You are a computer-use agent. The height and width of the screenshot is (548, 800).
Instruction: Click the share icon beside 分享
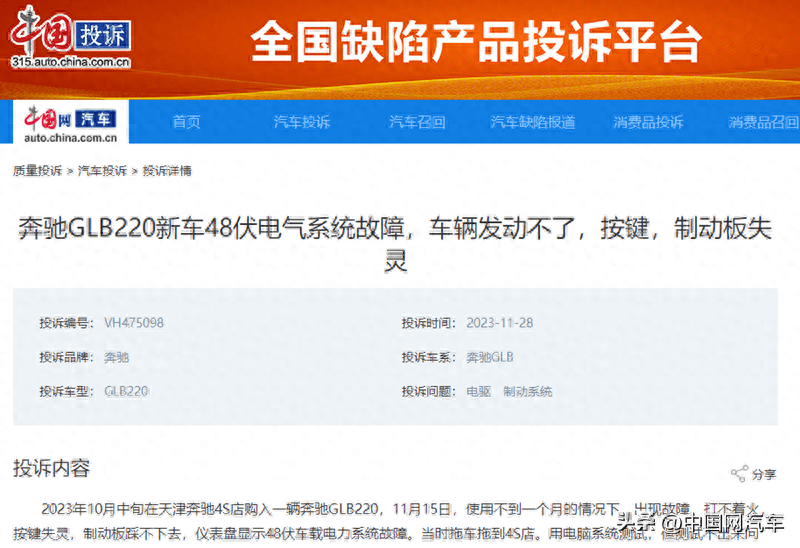[739, 474]
